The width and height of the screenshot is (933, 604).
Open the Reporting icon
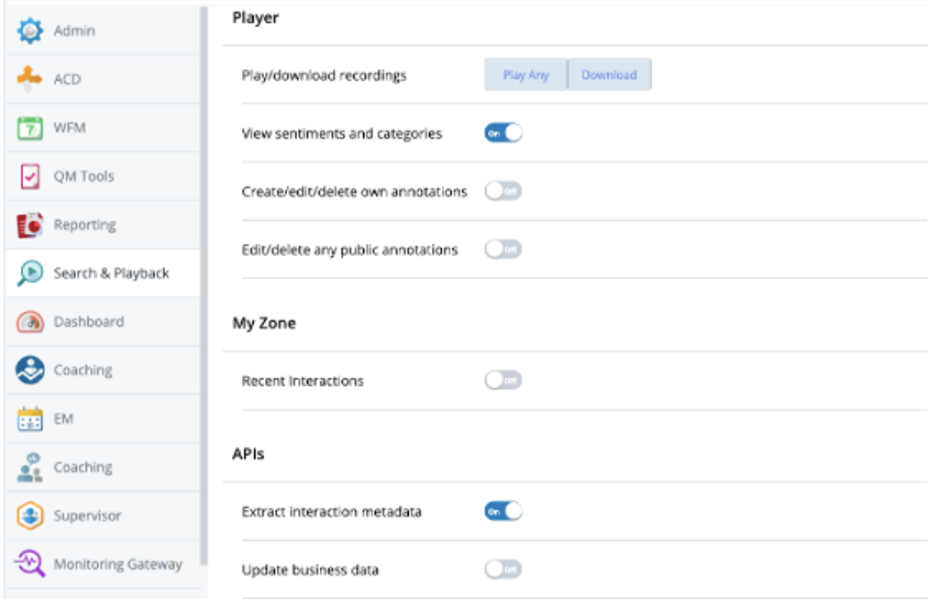click(x=30, y=225)
